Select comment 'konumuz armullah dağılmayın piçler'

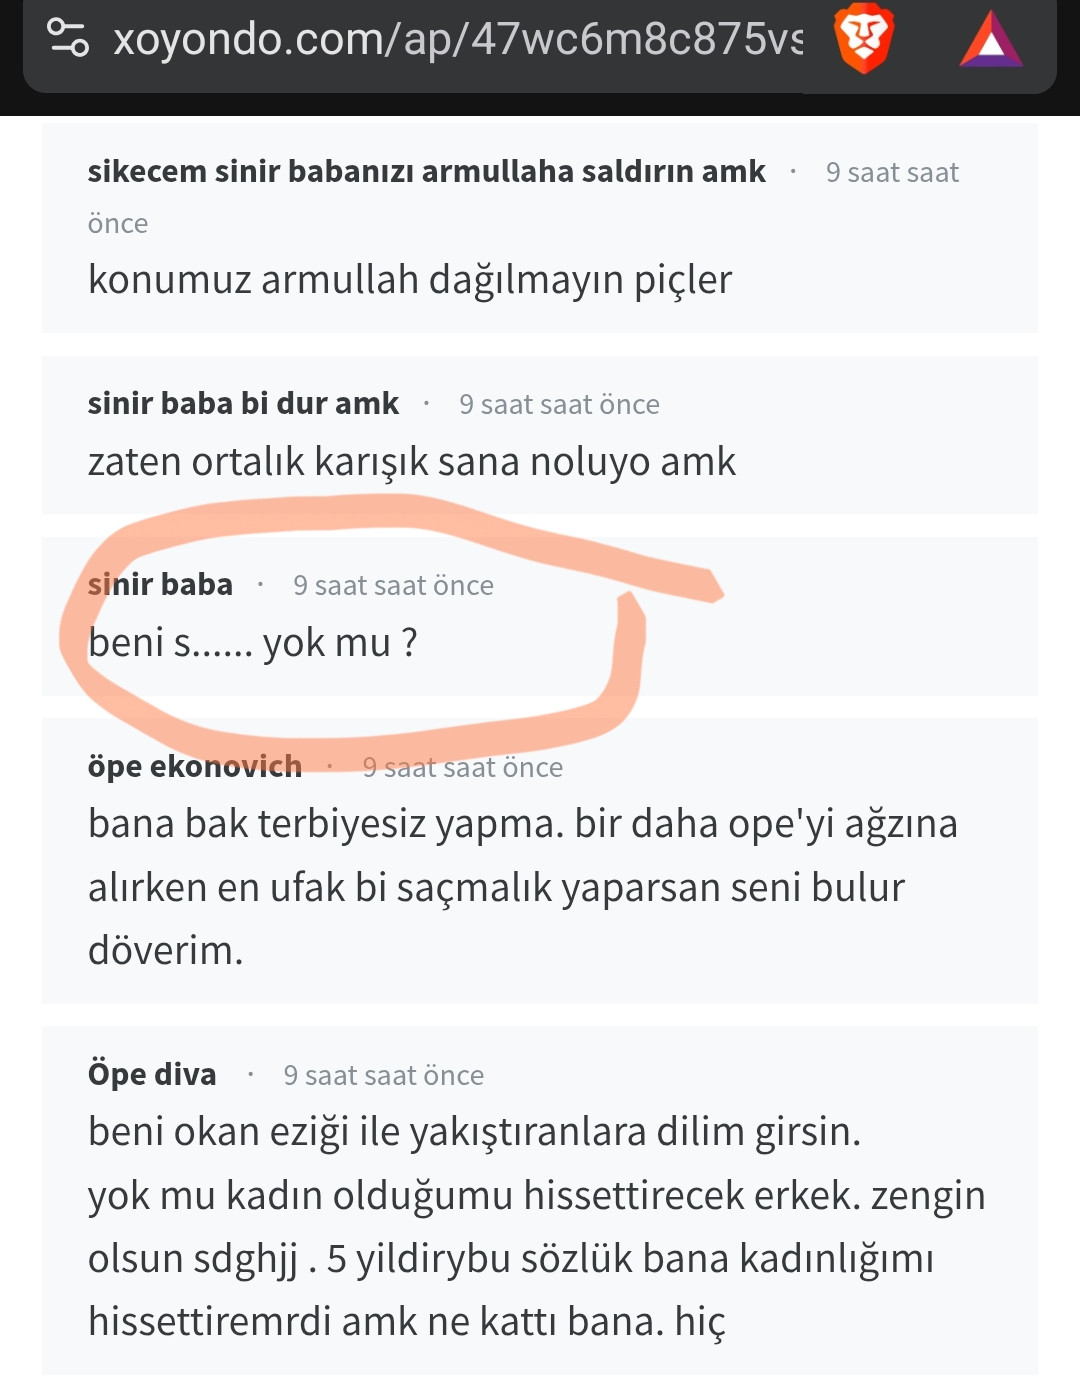[410, 279]
